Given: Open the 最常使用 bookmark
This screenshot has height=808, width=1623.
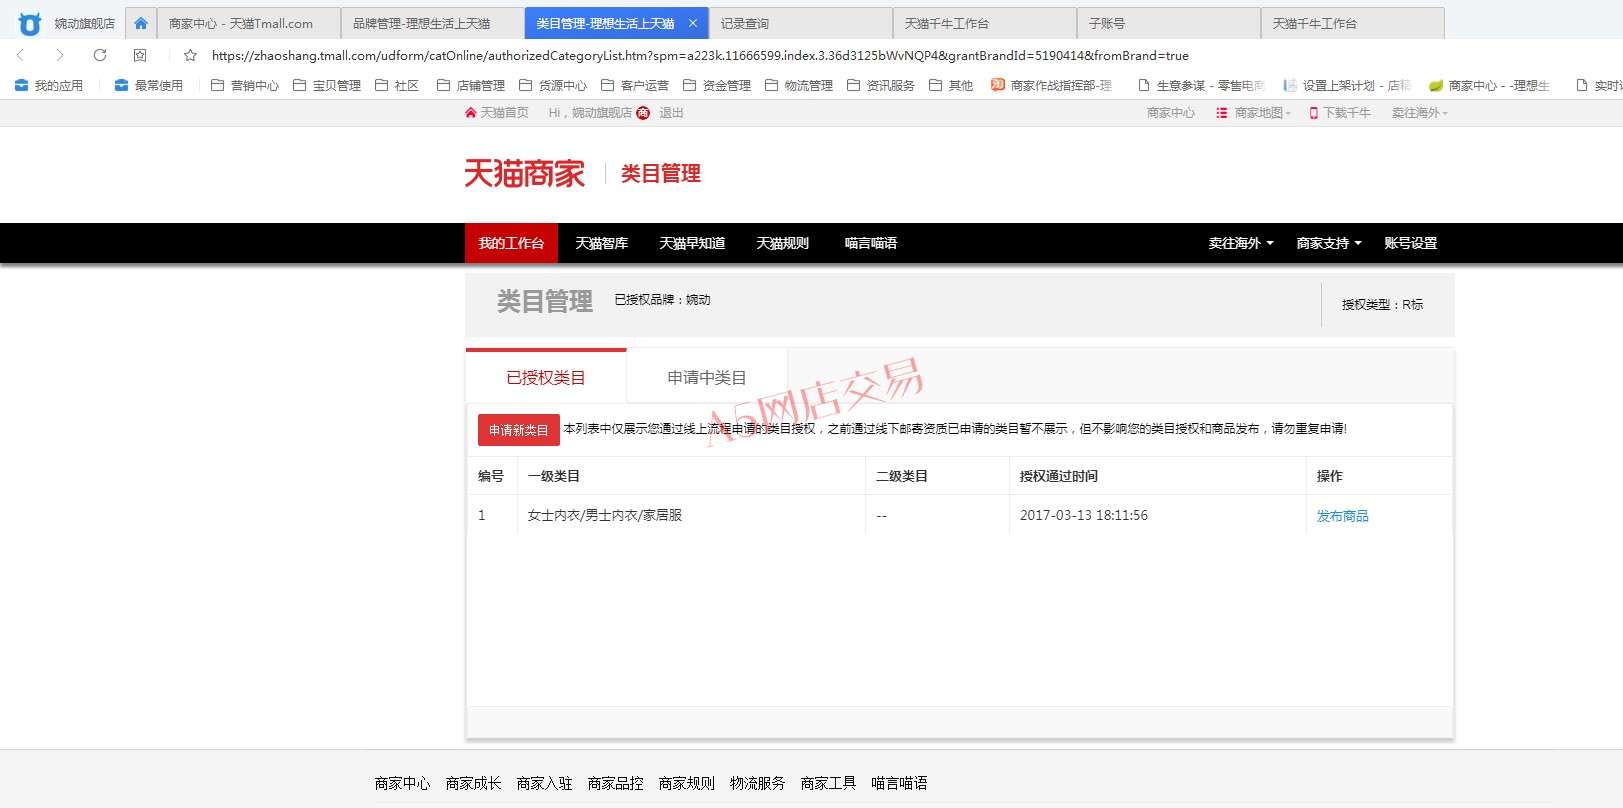Looking at the screenshot, I should pos(149,85).
